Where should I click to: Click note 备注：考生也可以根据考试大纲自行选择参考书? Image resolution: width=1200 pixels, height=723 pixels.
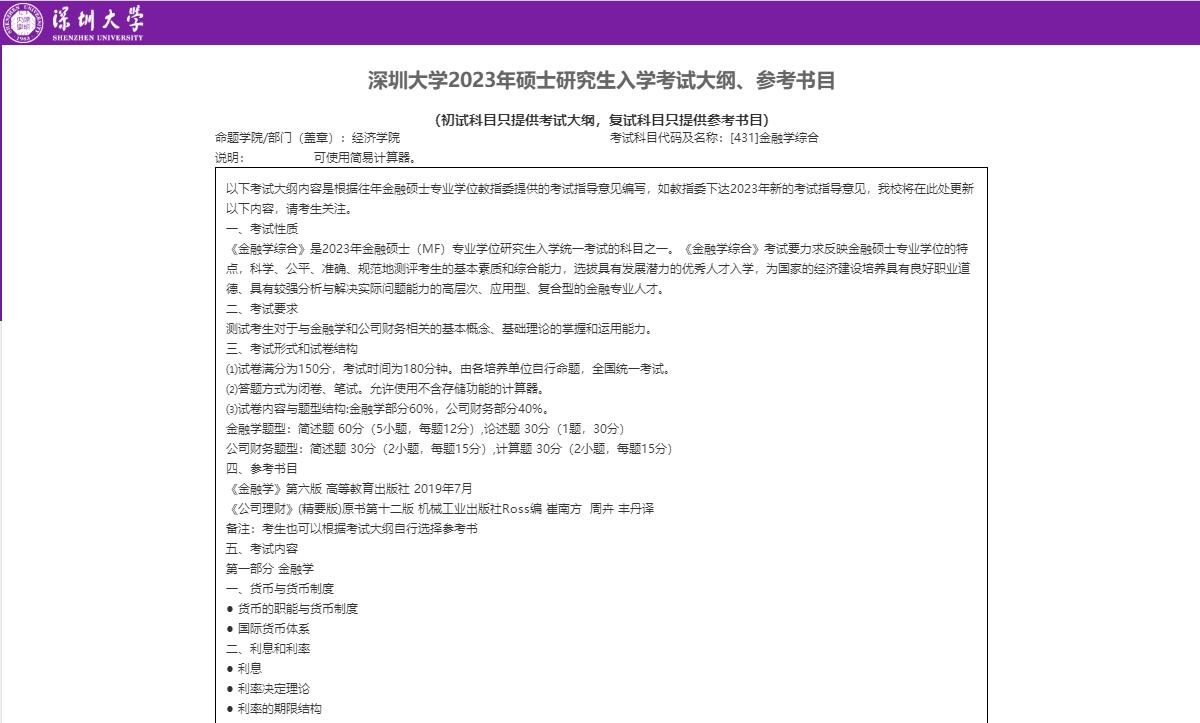[x=352, y=529]
